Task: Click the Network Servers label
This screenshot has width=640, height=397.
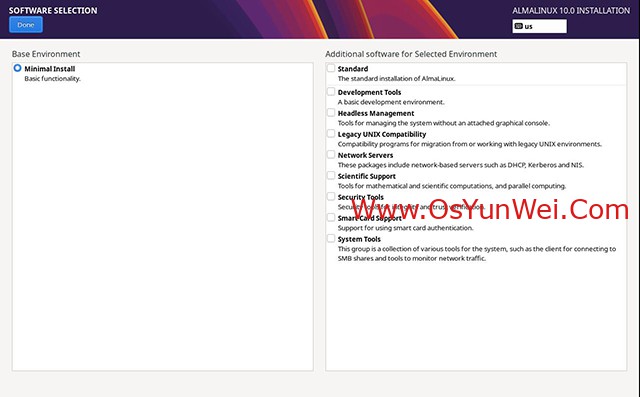Action: [365, 155]
